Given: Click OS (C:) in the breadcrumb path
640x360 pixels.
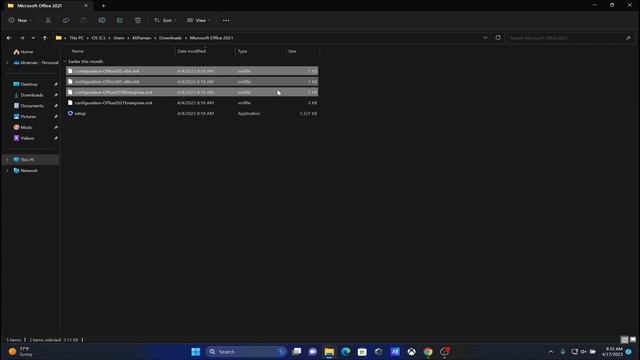Looking at the screenshot, I should [x=98, y=38].
